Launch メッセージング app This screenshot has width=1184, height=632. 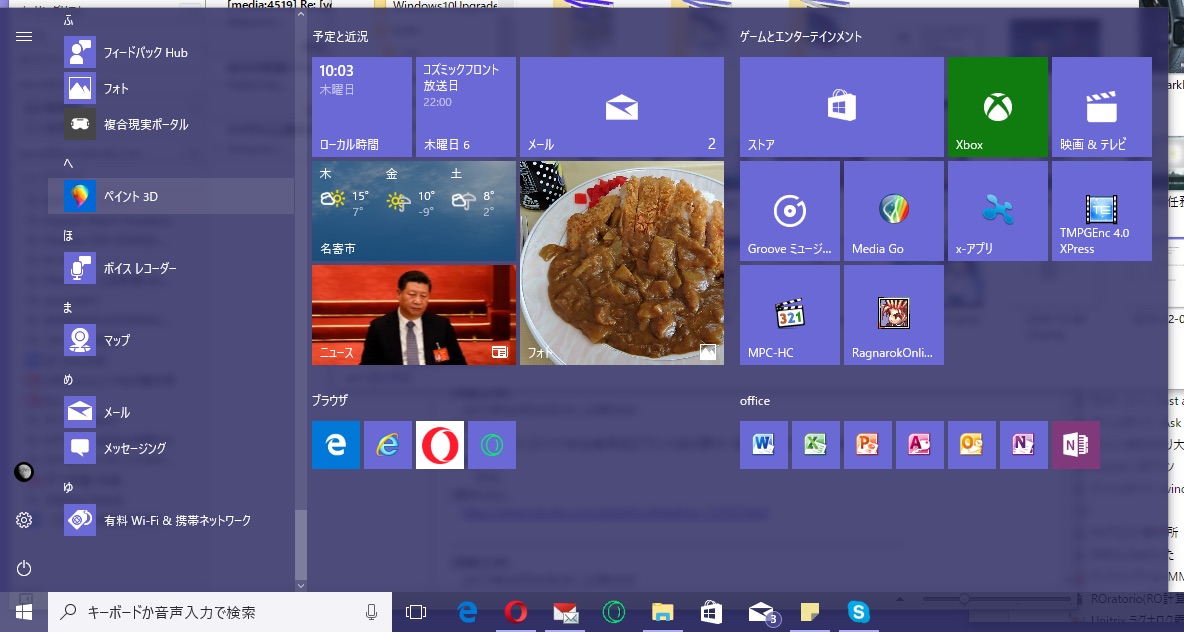click(171, 448)
